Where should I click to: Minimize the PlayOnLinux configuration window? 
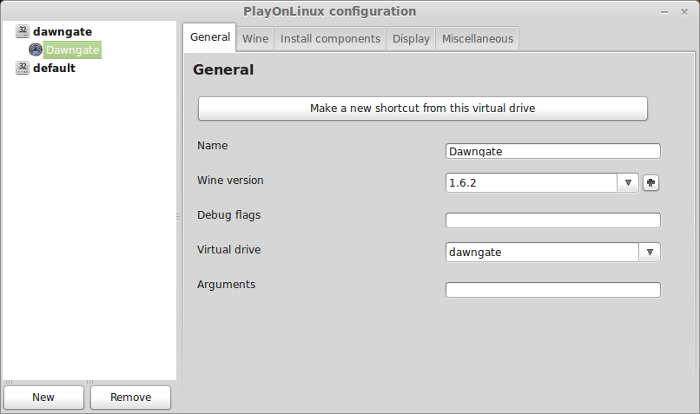click(664, 12)
